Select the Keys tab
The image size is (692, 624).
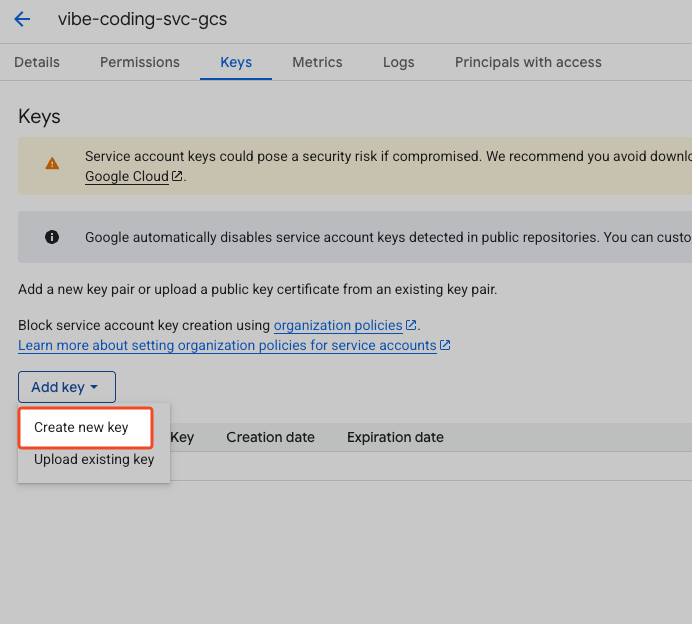[236, 62]
